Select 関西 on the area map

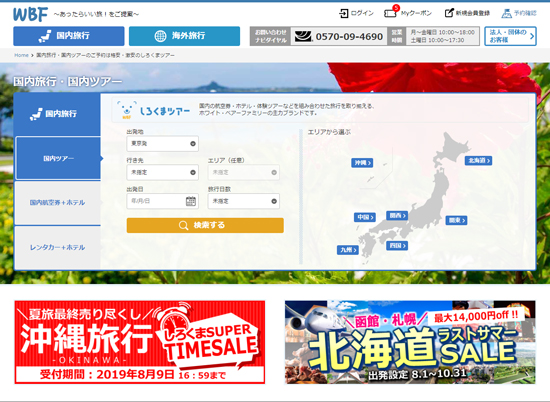pyautogui.click(x=397, y=215)
